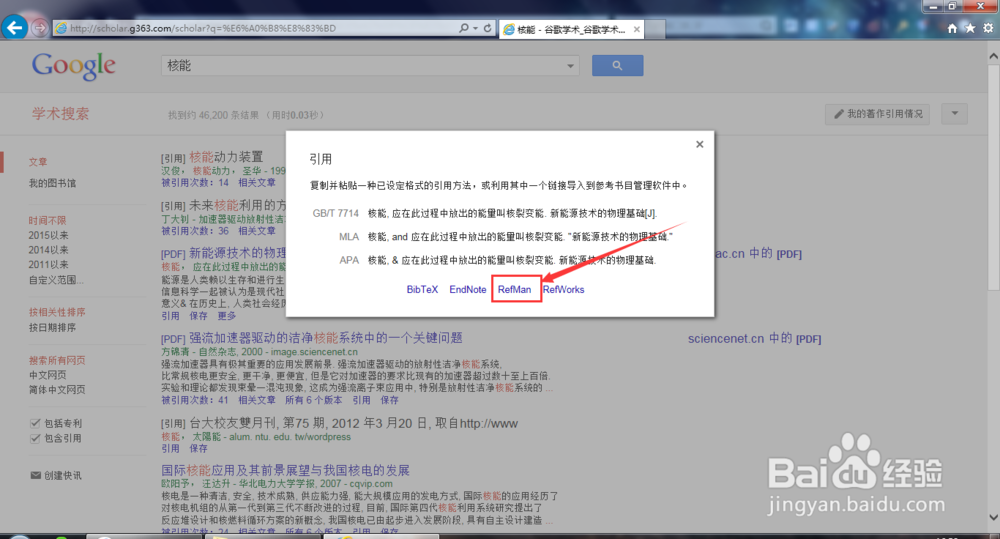
Task: Open 我的图书馆 in the sidebar
Action: pos(52,183)
